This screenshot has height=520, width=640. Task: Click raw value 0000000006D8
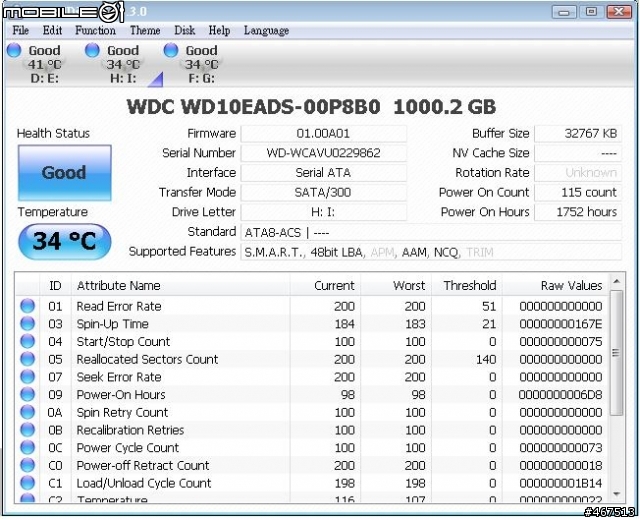[561, 395]
